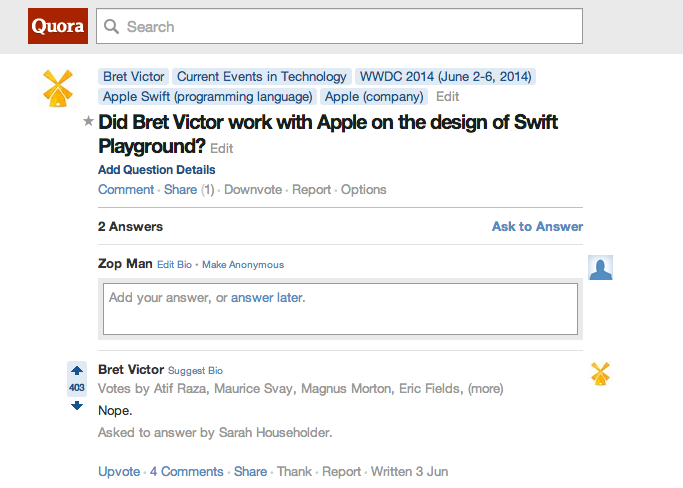Viewport: 683px width, 488px height.
Task: Open Bret Victor's profile from the answer header
Action: click(x=131, y=369)
